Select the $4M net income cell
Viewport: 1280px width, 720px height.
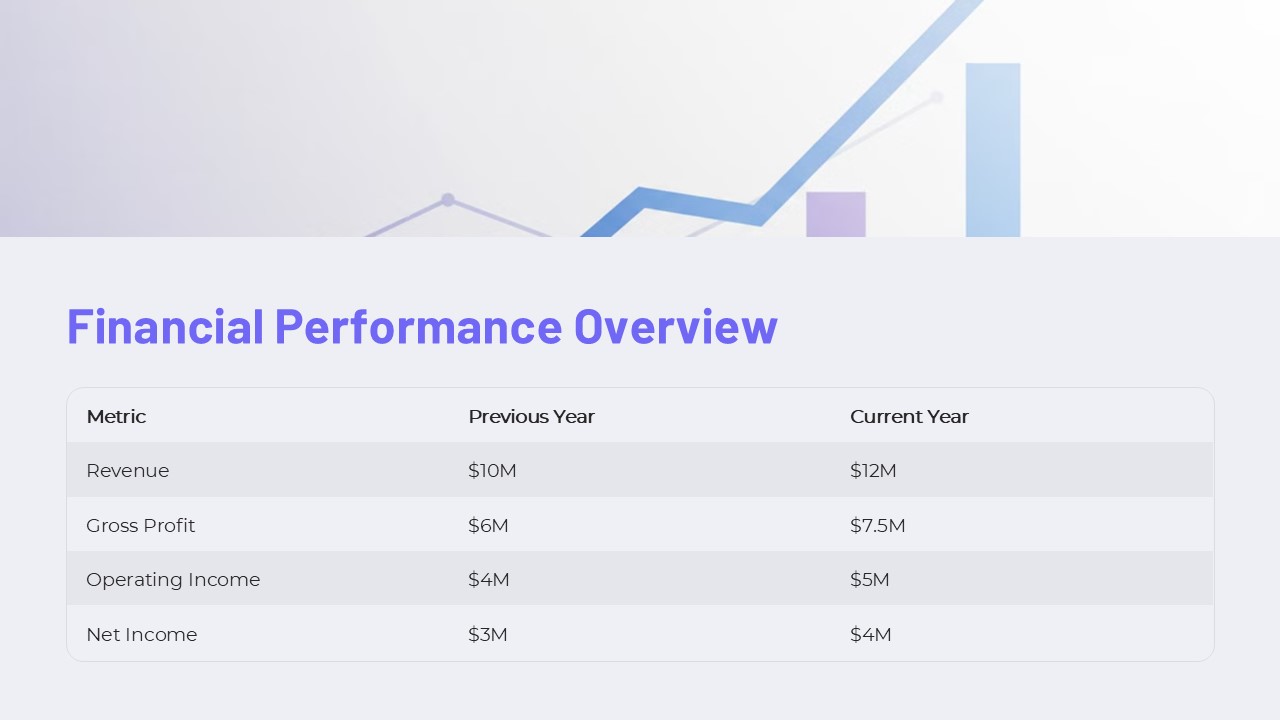tap(870, 634)
